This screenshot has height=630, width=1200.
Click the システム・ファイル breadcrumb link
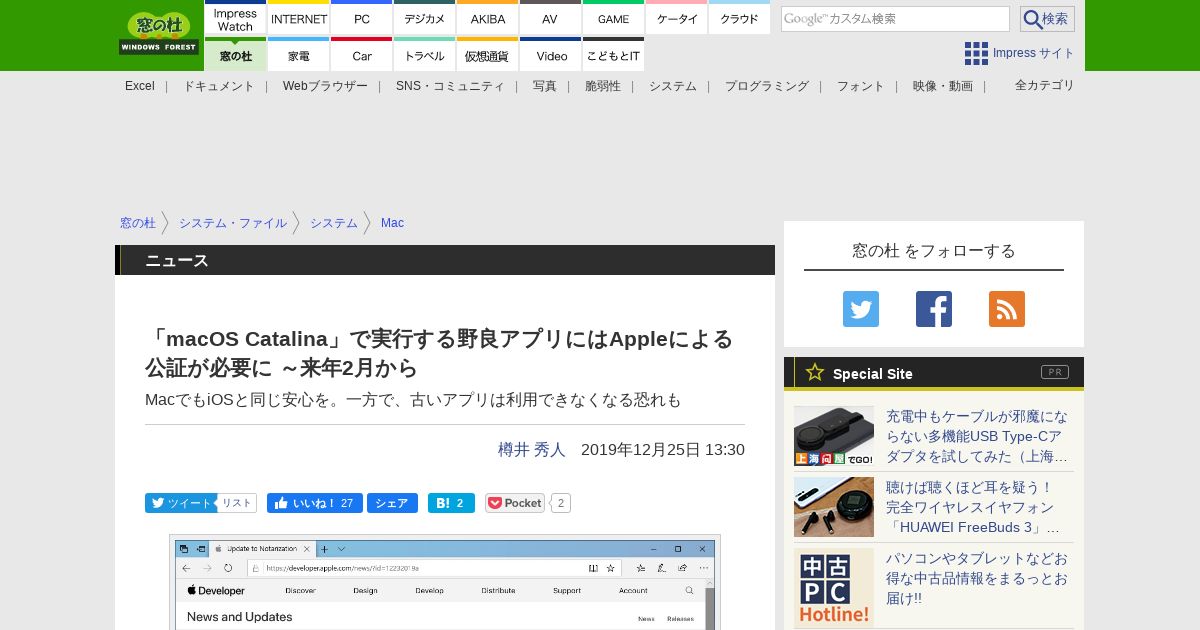point(233,223)
